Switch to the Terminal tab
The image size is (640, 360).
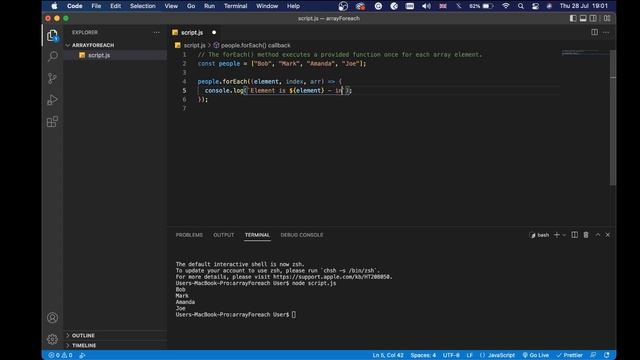(257, 235)
